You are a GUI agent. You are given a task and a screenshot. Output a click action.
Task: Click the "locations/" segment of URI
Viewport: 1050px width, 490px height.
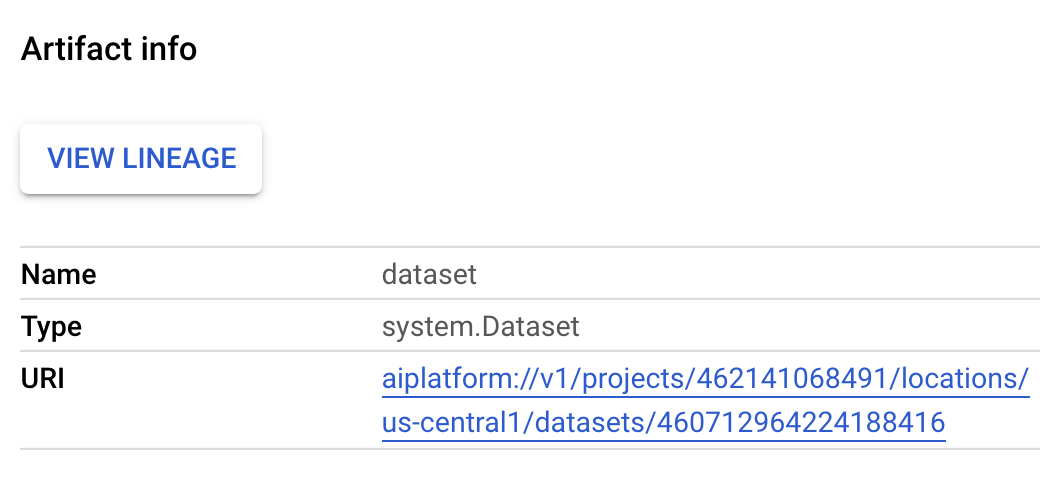958,381
